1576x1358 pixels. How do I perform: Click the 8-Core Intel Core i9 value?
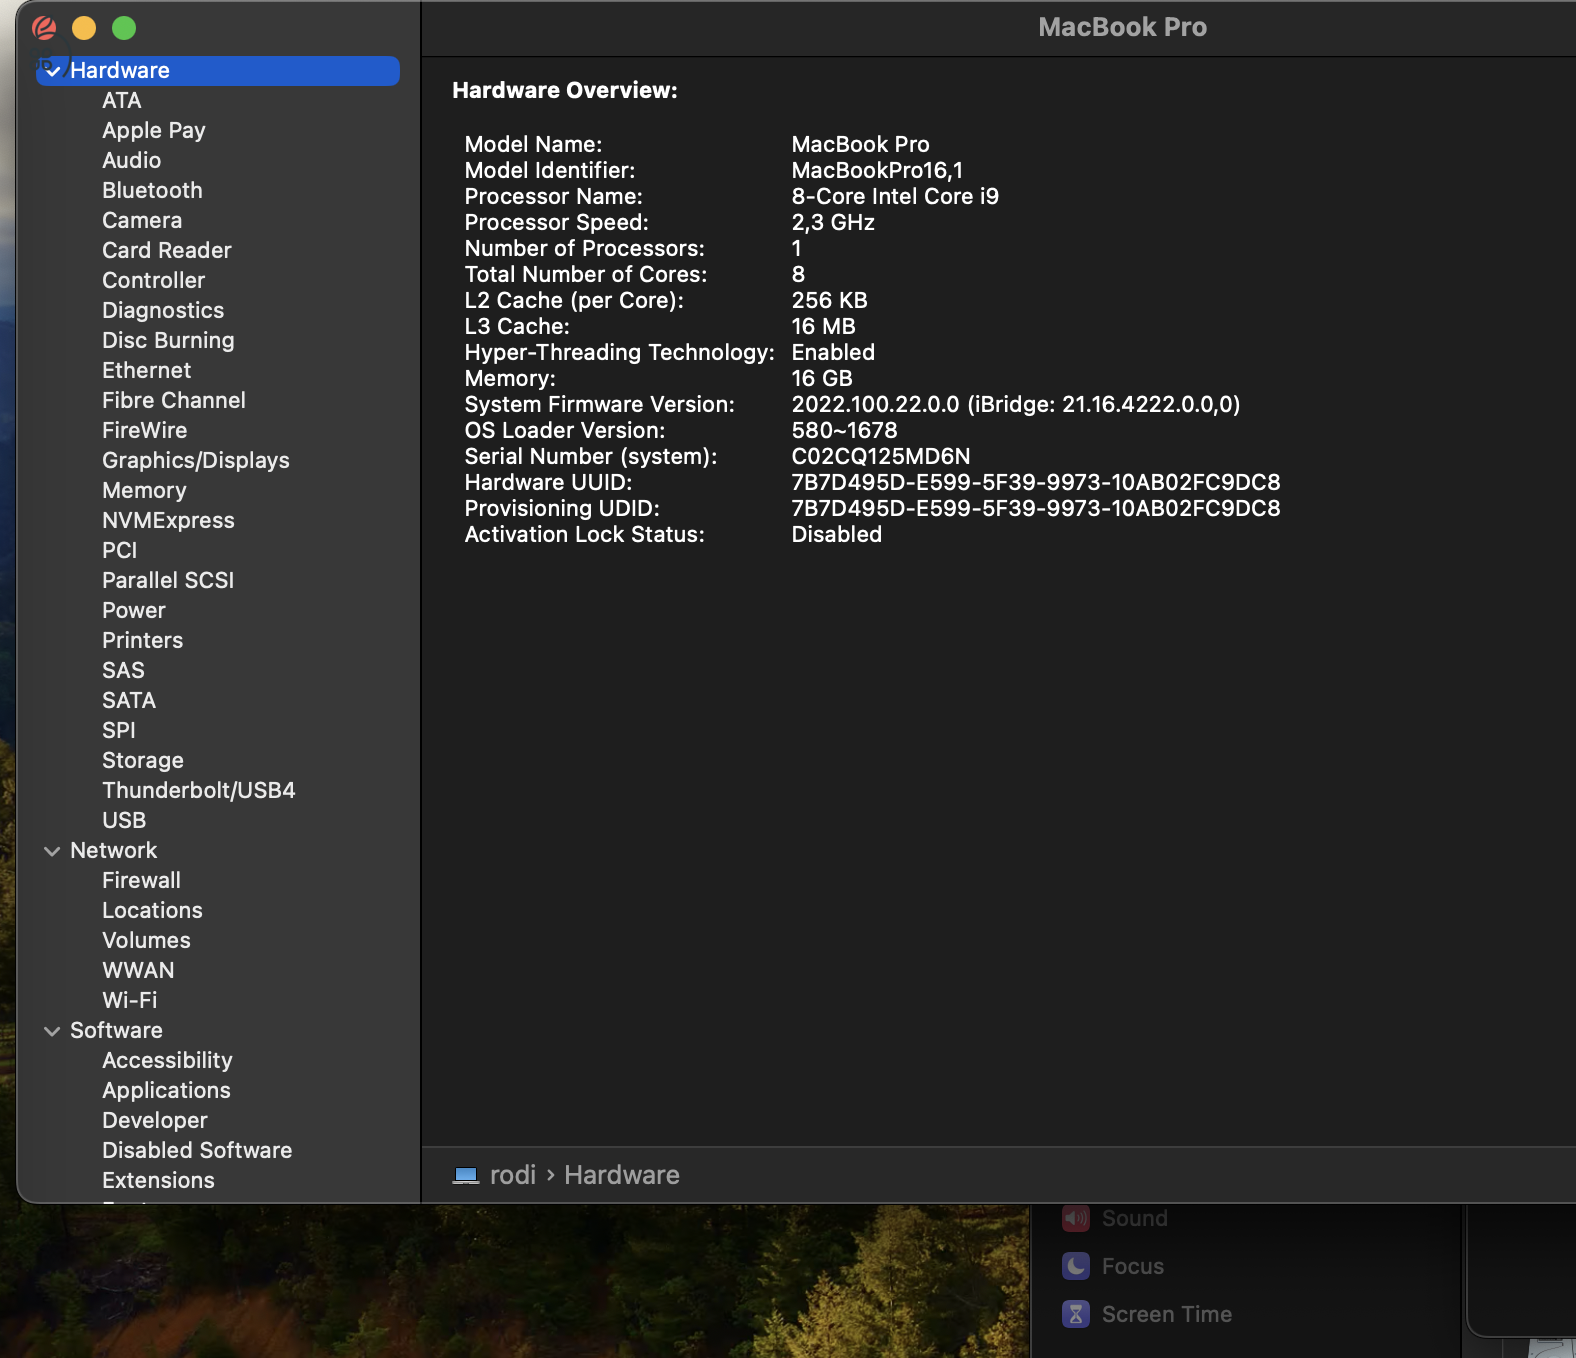click(x=895, y=196)
